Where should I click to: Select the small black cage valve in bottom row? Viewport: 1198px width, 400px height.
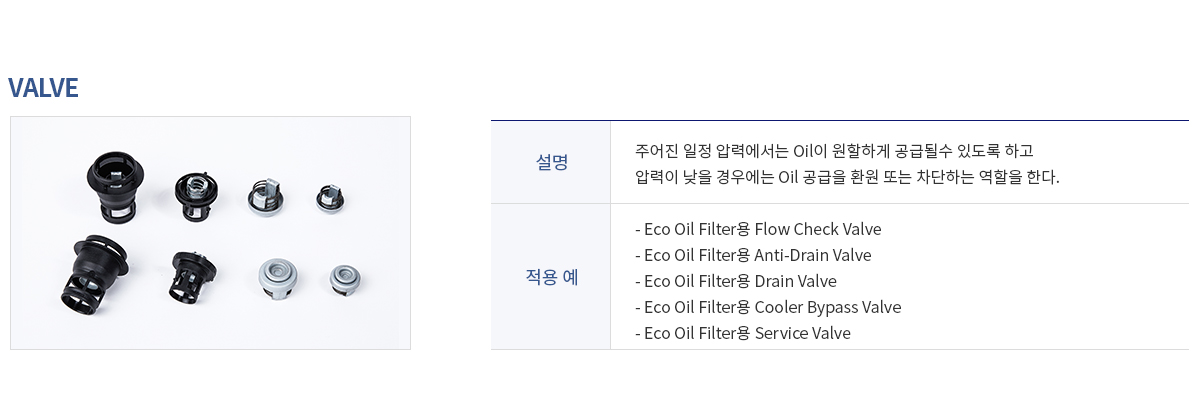coord(193,276)
